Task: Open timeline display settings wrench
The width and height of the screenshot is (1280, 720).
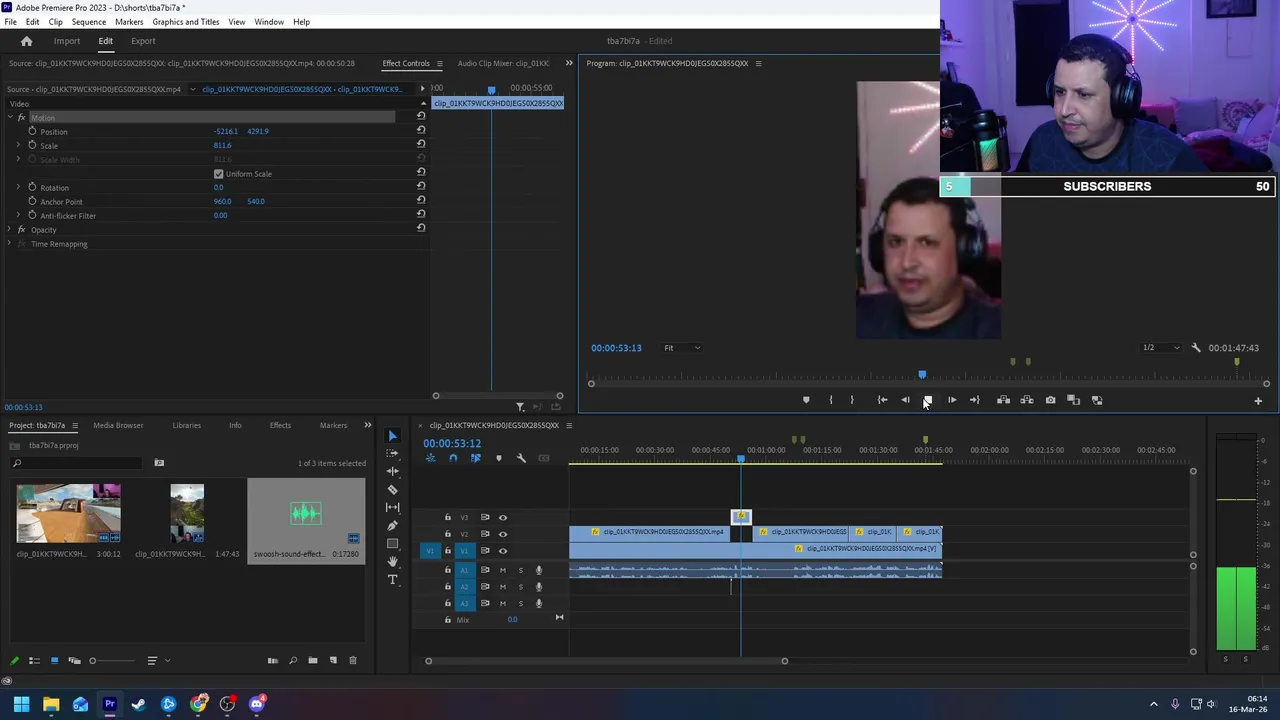Action: point(521,458)
